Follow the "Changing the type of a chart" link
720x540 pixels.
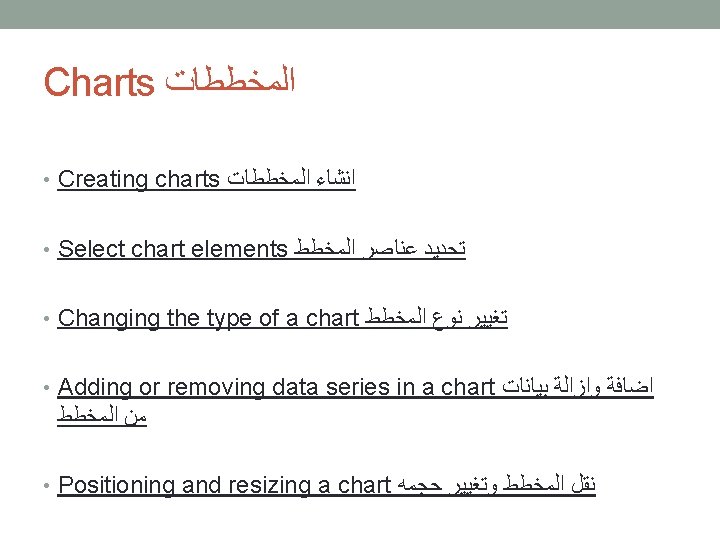[208, 318]
